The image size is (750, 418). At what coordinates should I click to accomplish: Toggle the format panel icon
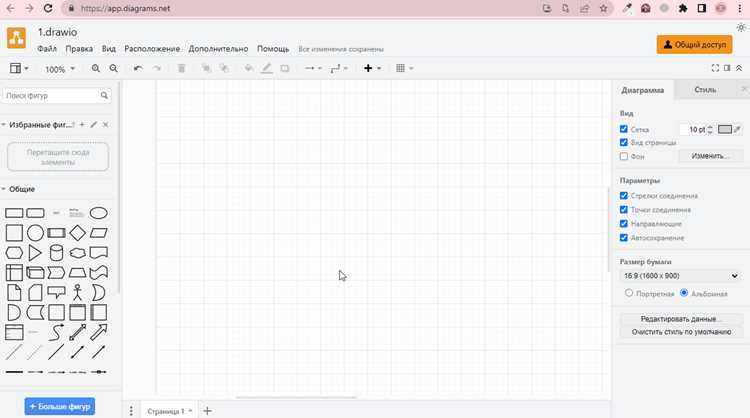point(727,68)
